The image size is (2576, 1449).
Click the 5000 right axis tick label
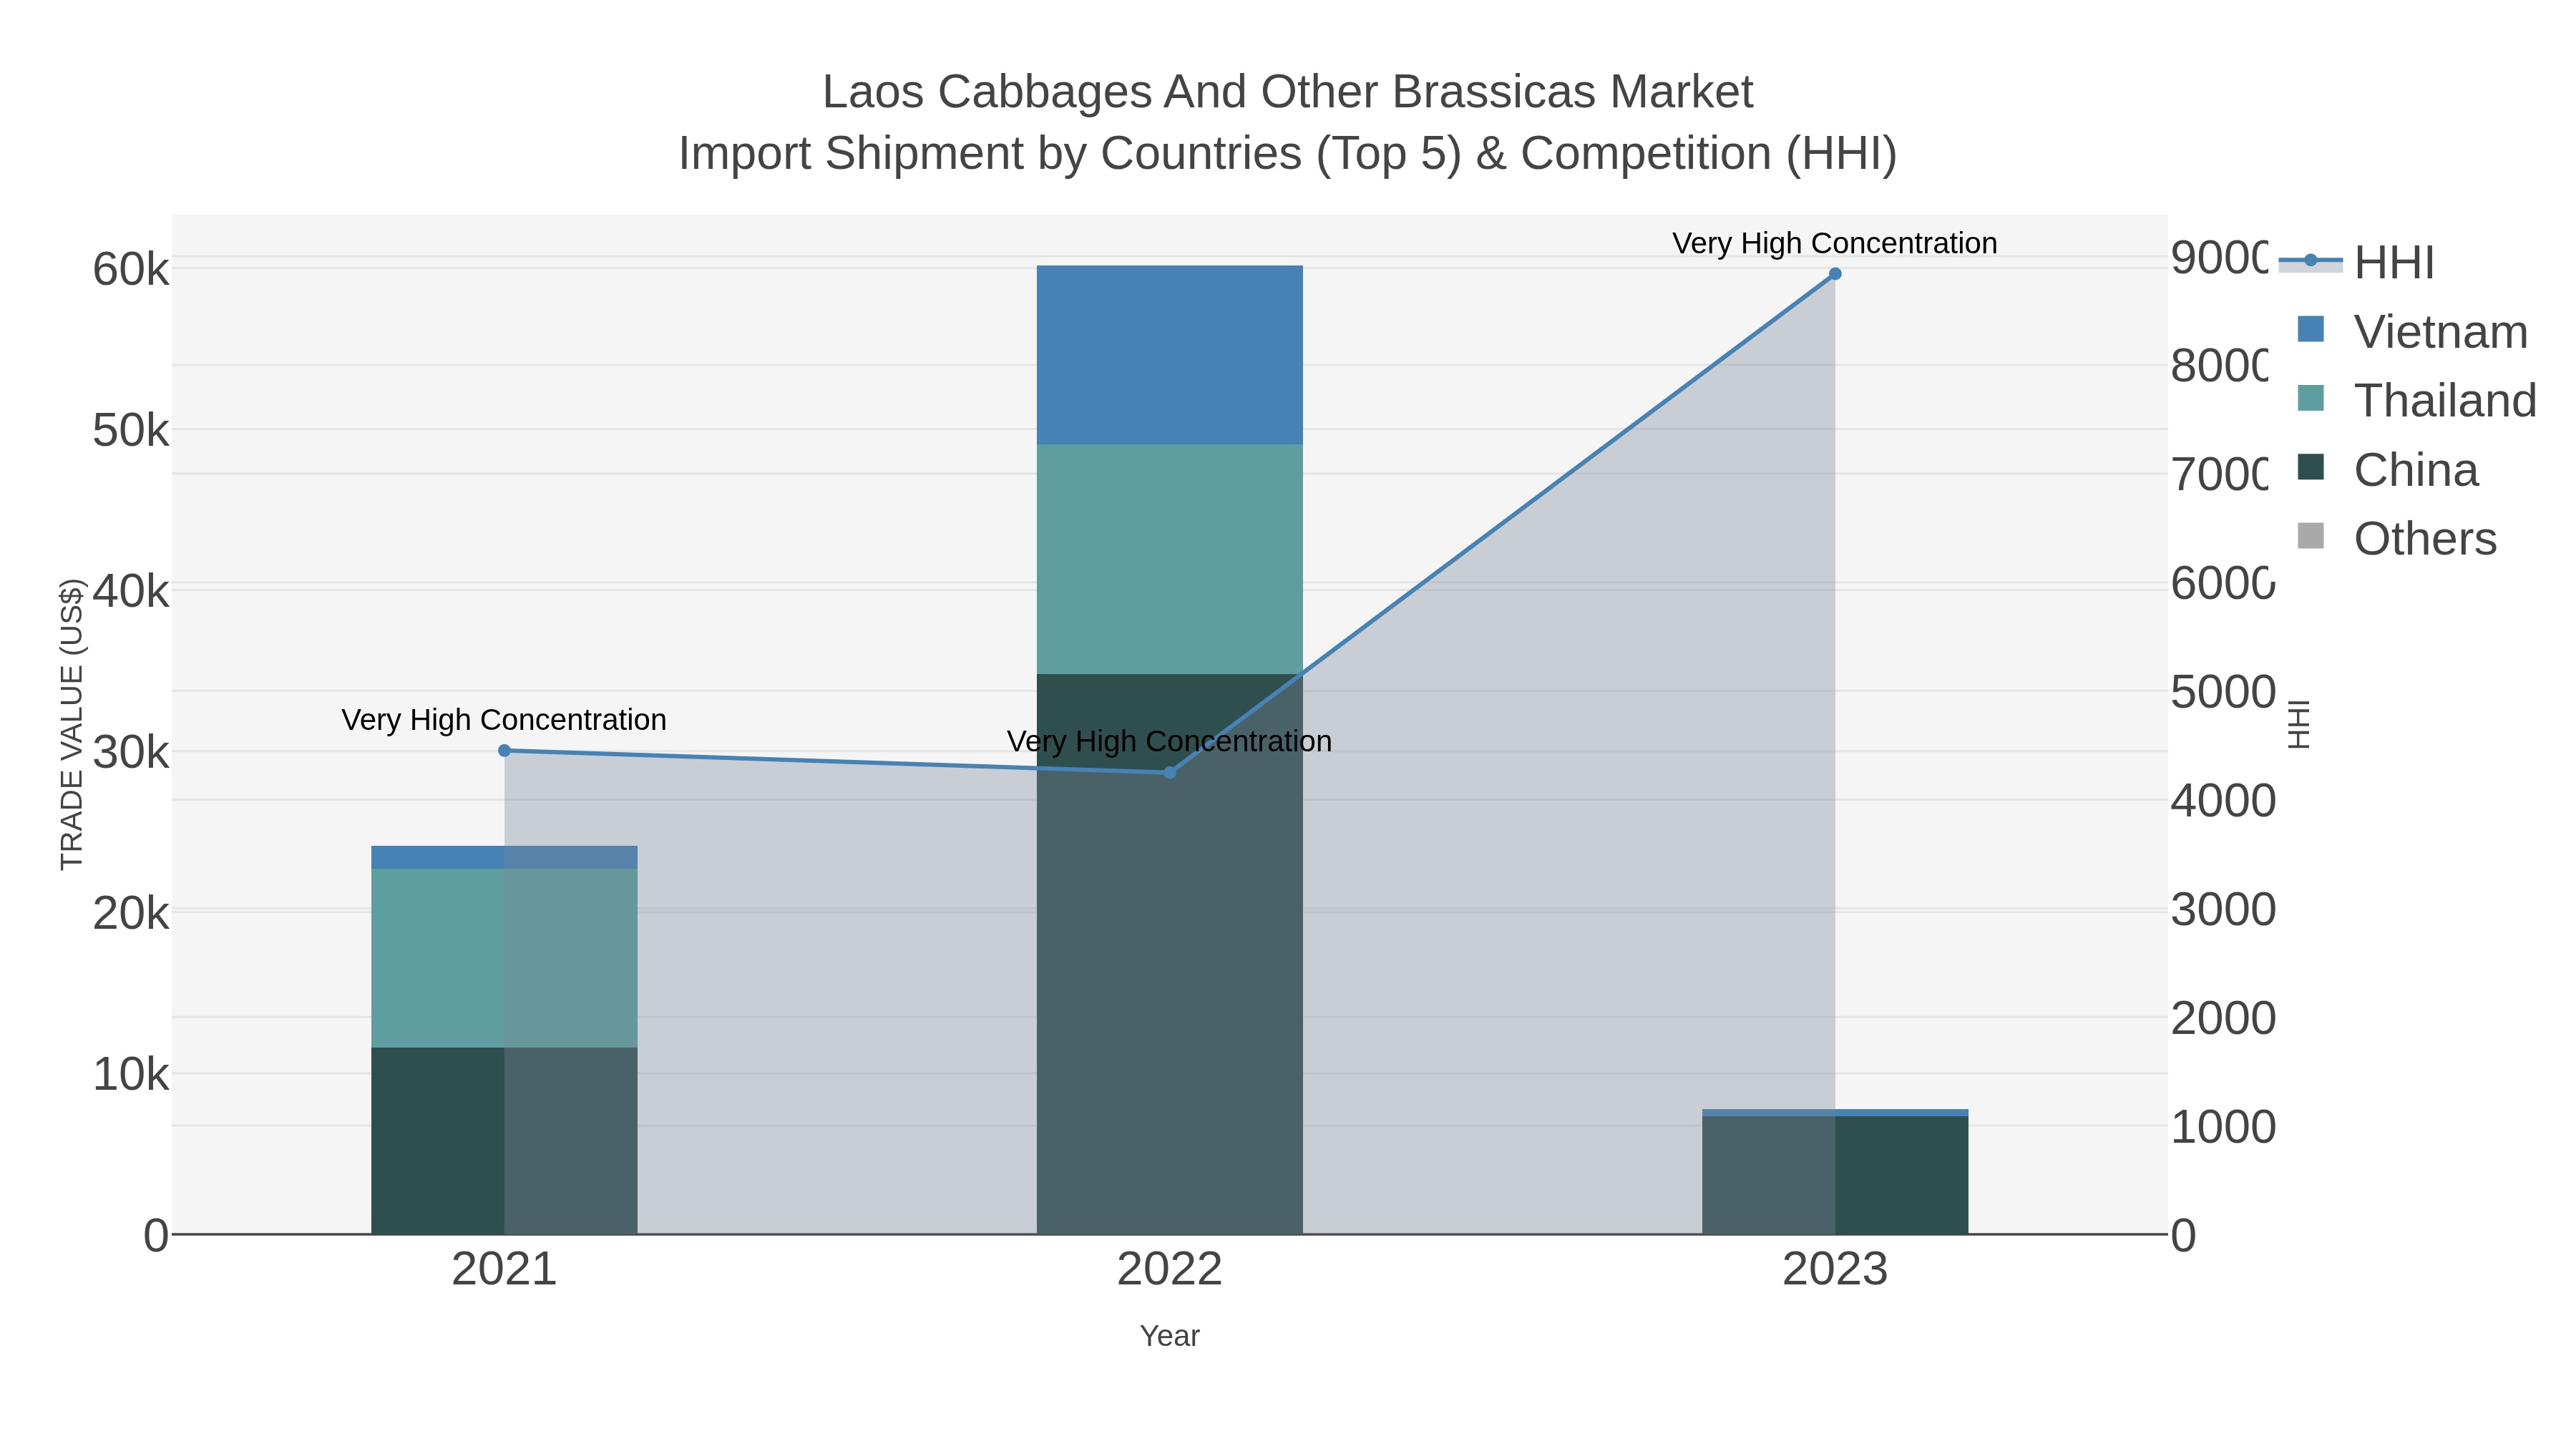click(x=2224, y=692)
